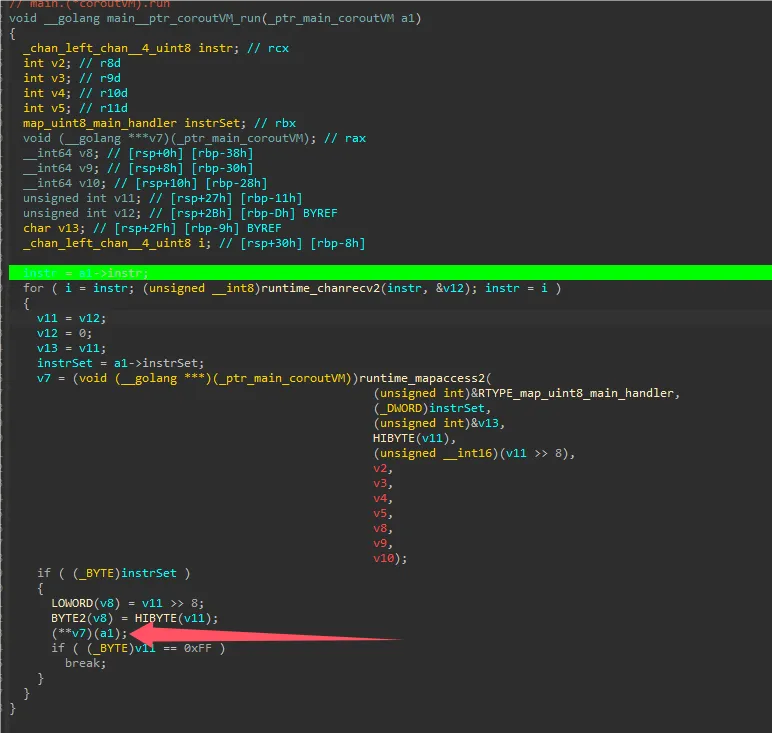Select the highlighted line 'instr = a1->instr;'

(390, 273)
